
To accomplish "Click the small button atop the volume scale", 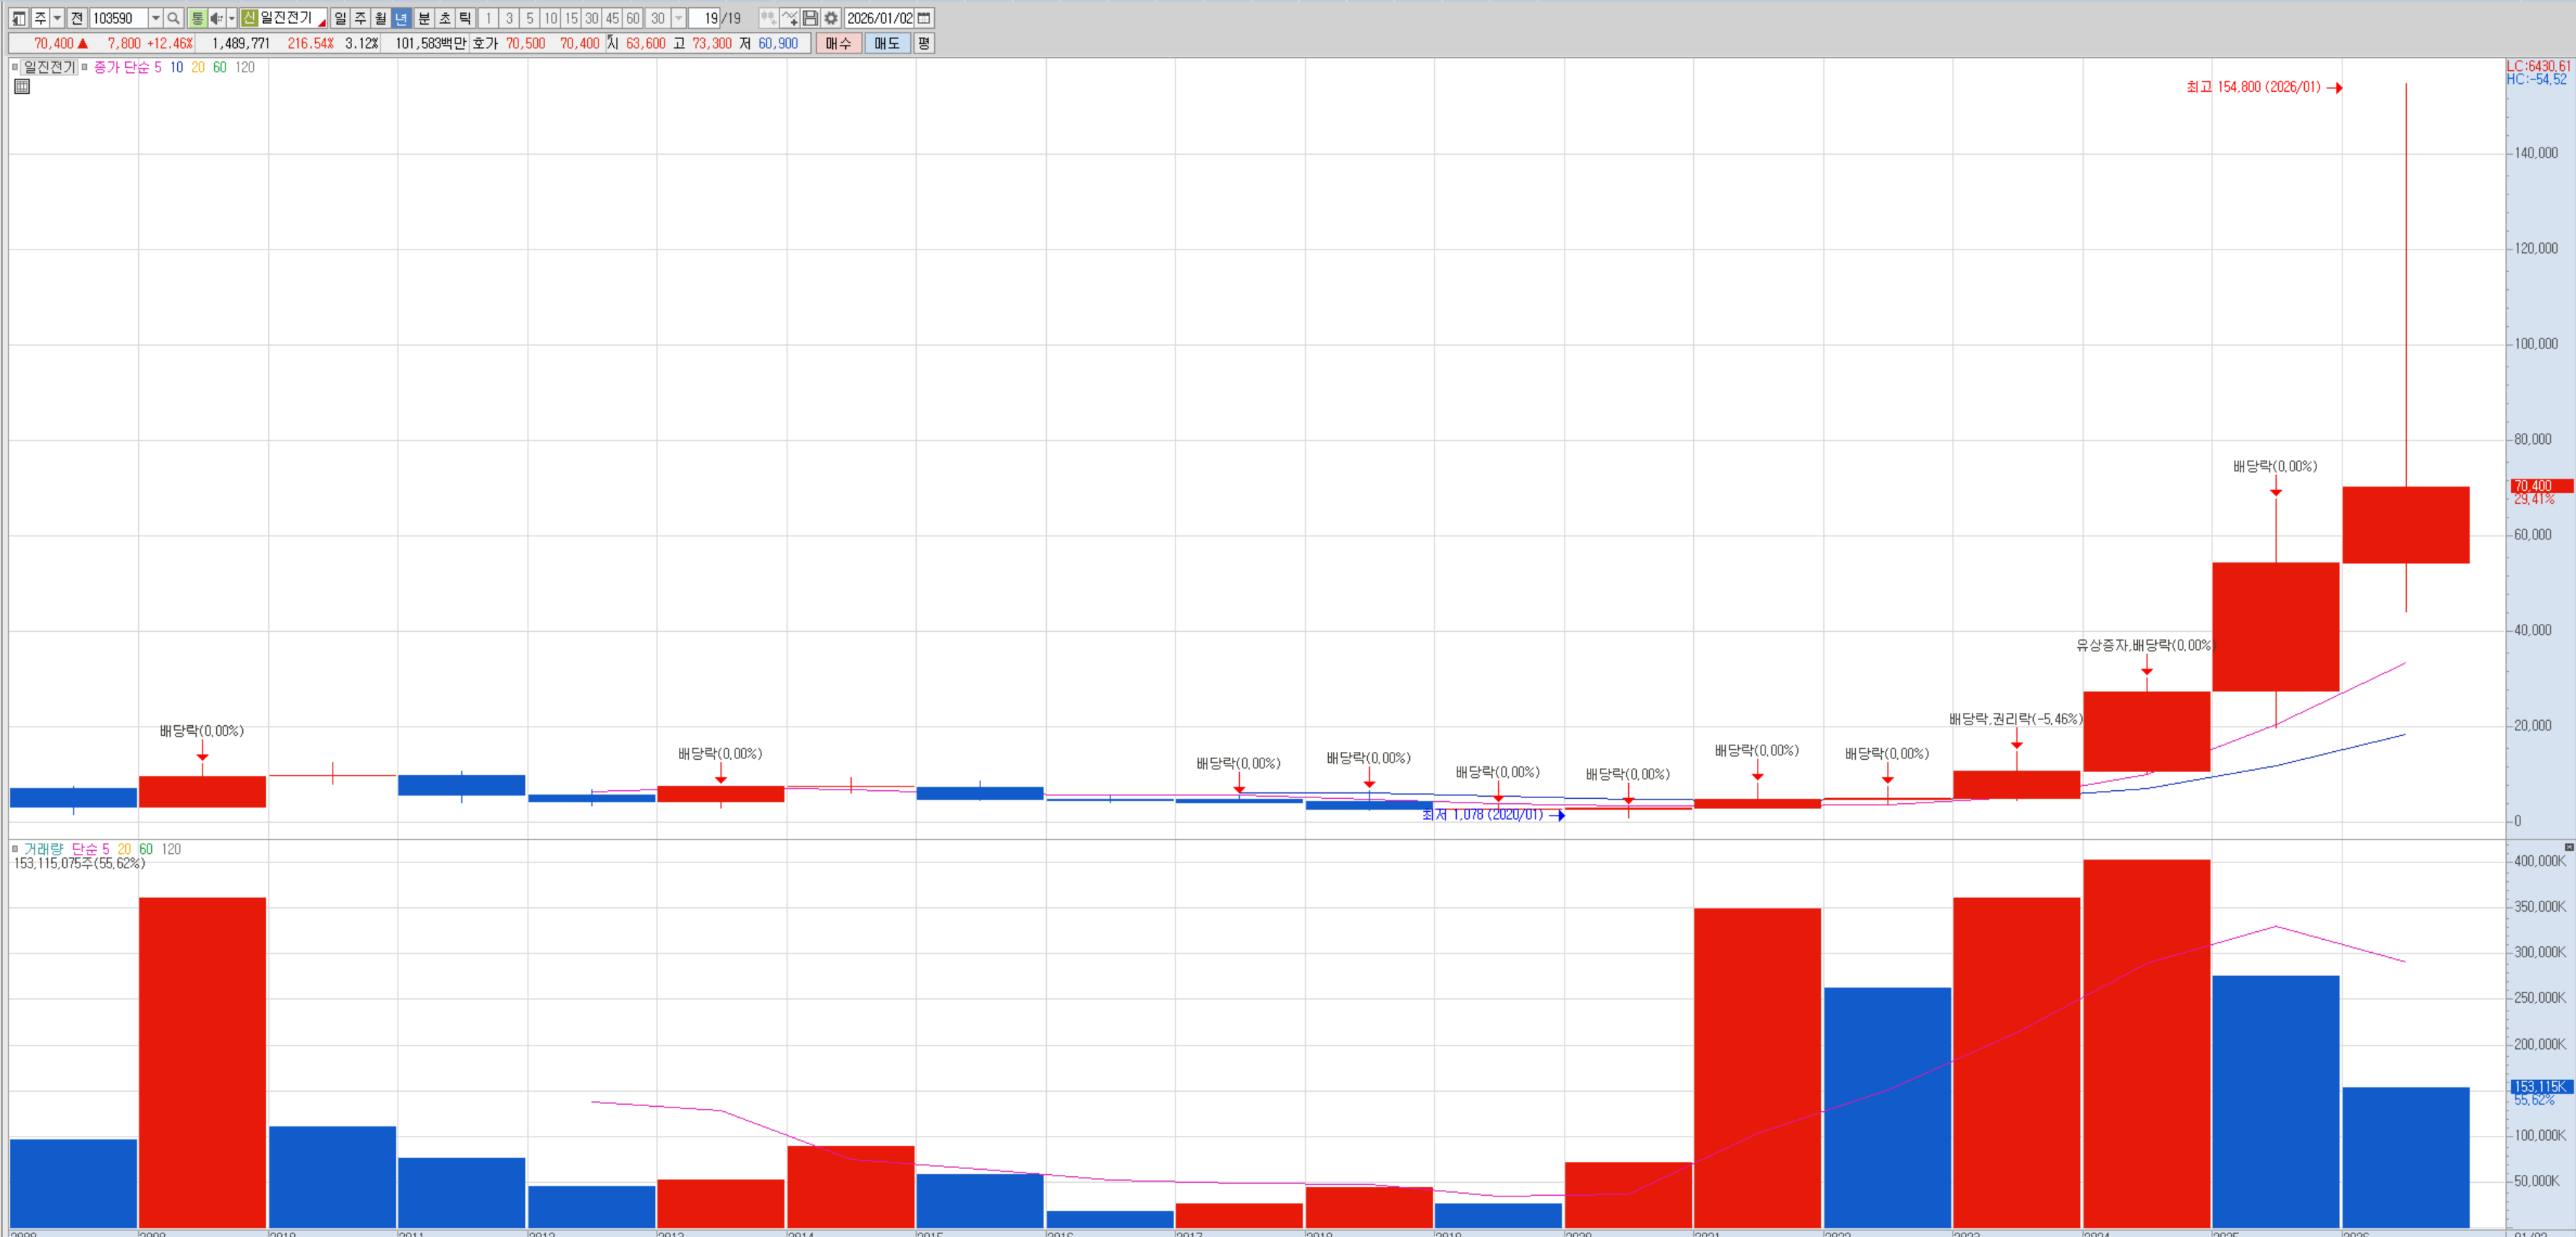I will tap(2569, 847).
